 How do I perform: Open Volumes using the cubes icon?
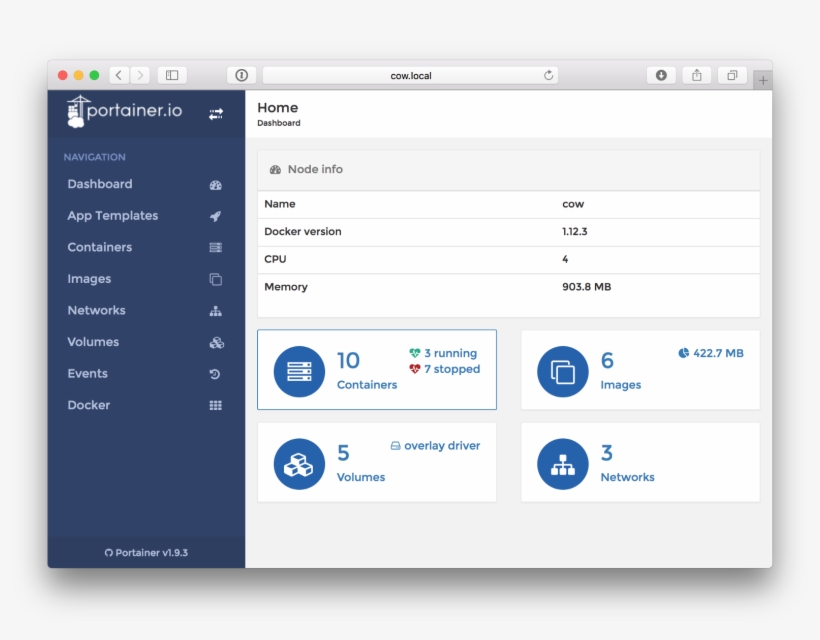(215, 342)
